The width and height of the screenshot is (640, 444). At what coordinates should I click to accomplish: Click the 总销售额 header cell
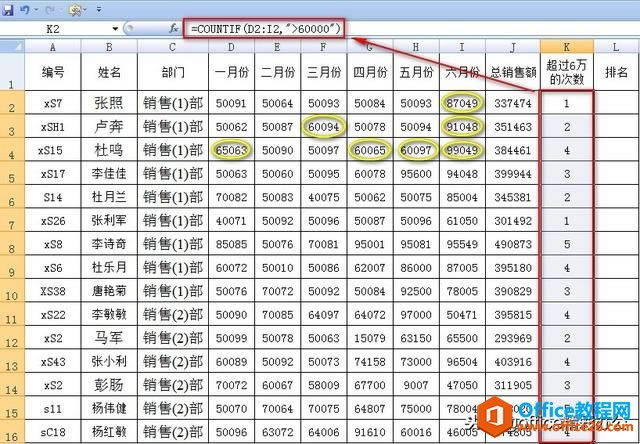click(513, 72)
